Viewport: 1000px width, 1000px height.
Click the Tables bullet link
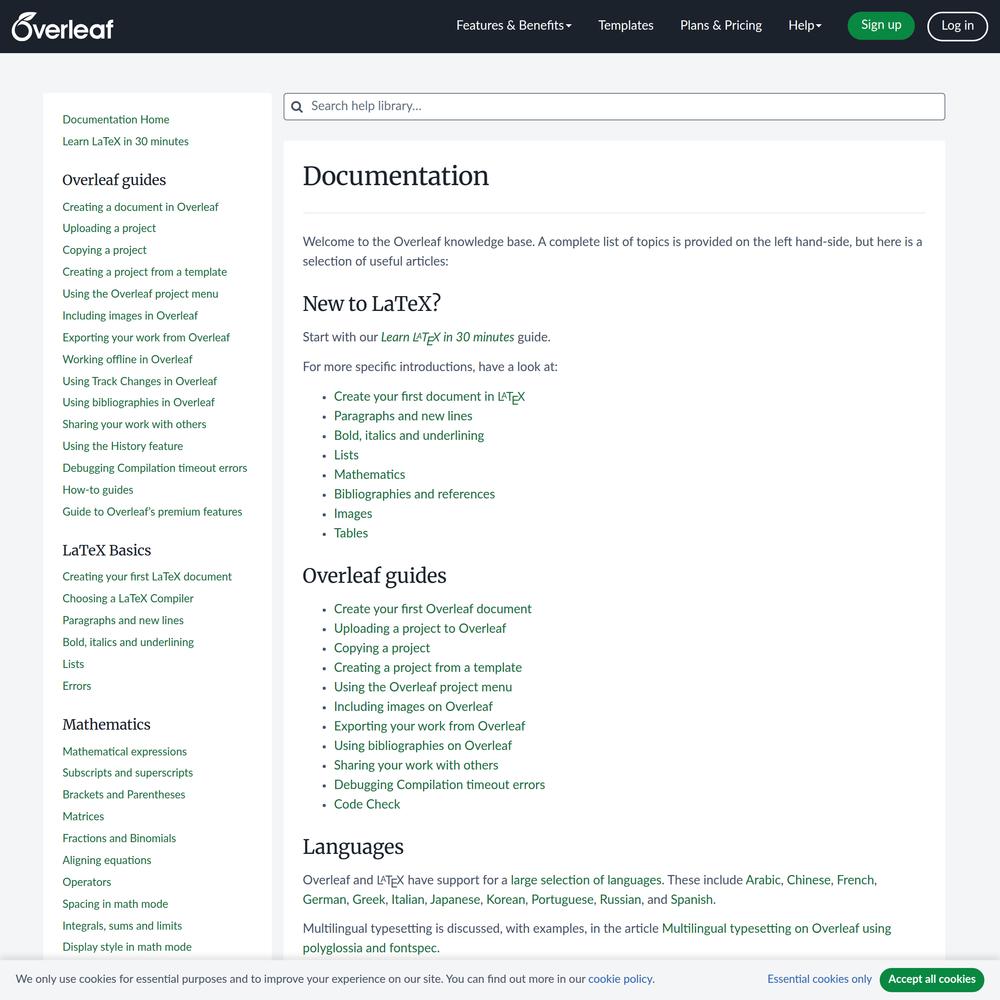point(351,533)
